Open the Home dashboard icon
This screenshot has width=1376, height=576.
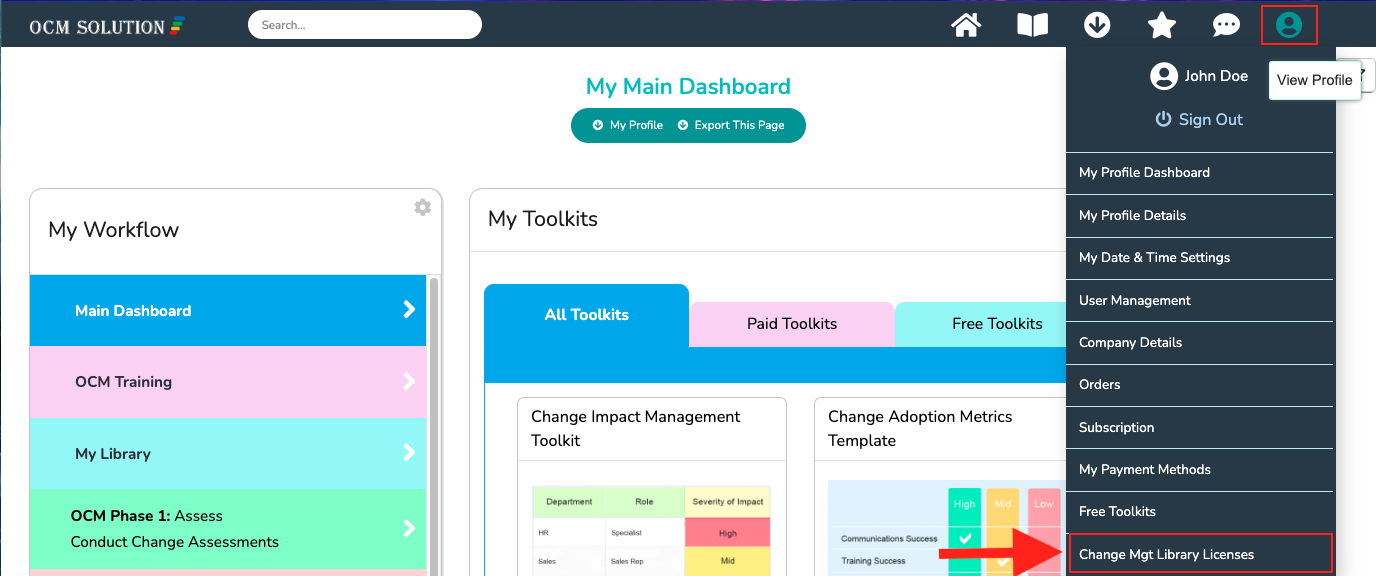[965, 24]
